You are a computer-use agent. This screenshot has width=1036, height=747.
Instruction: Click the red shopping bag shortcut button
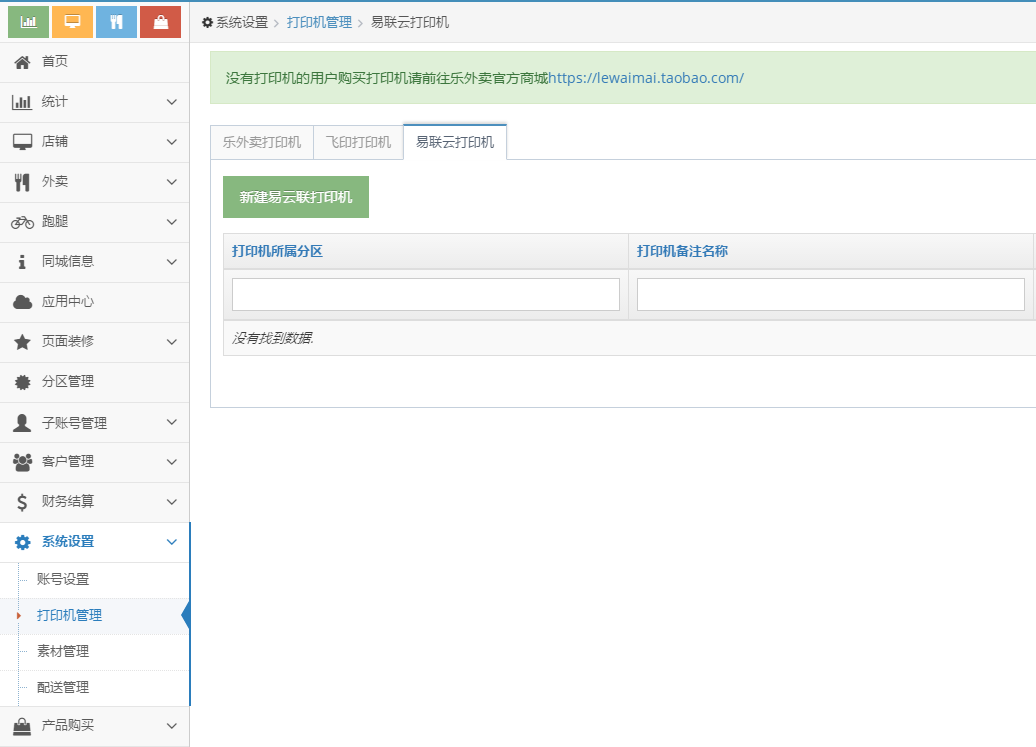(x=161, y=22)
